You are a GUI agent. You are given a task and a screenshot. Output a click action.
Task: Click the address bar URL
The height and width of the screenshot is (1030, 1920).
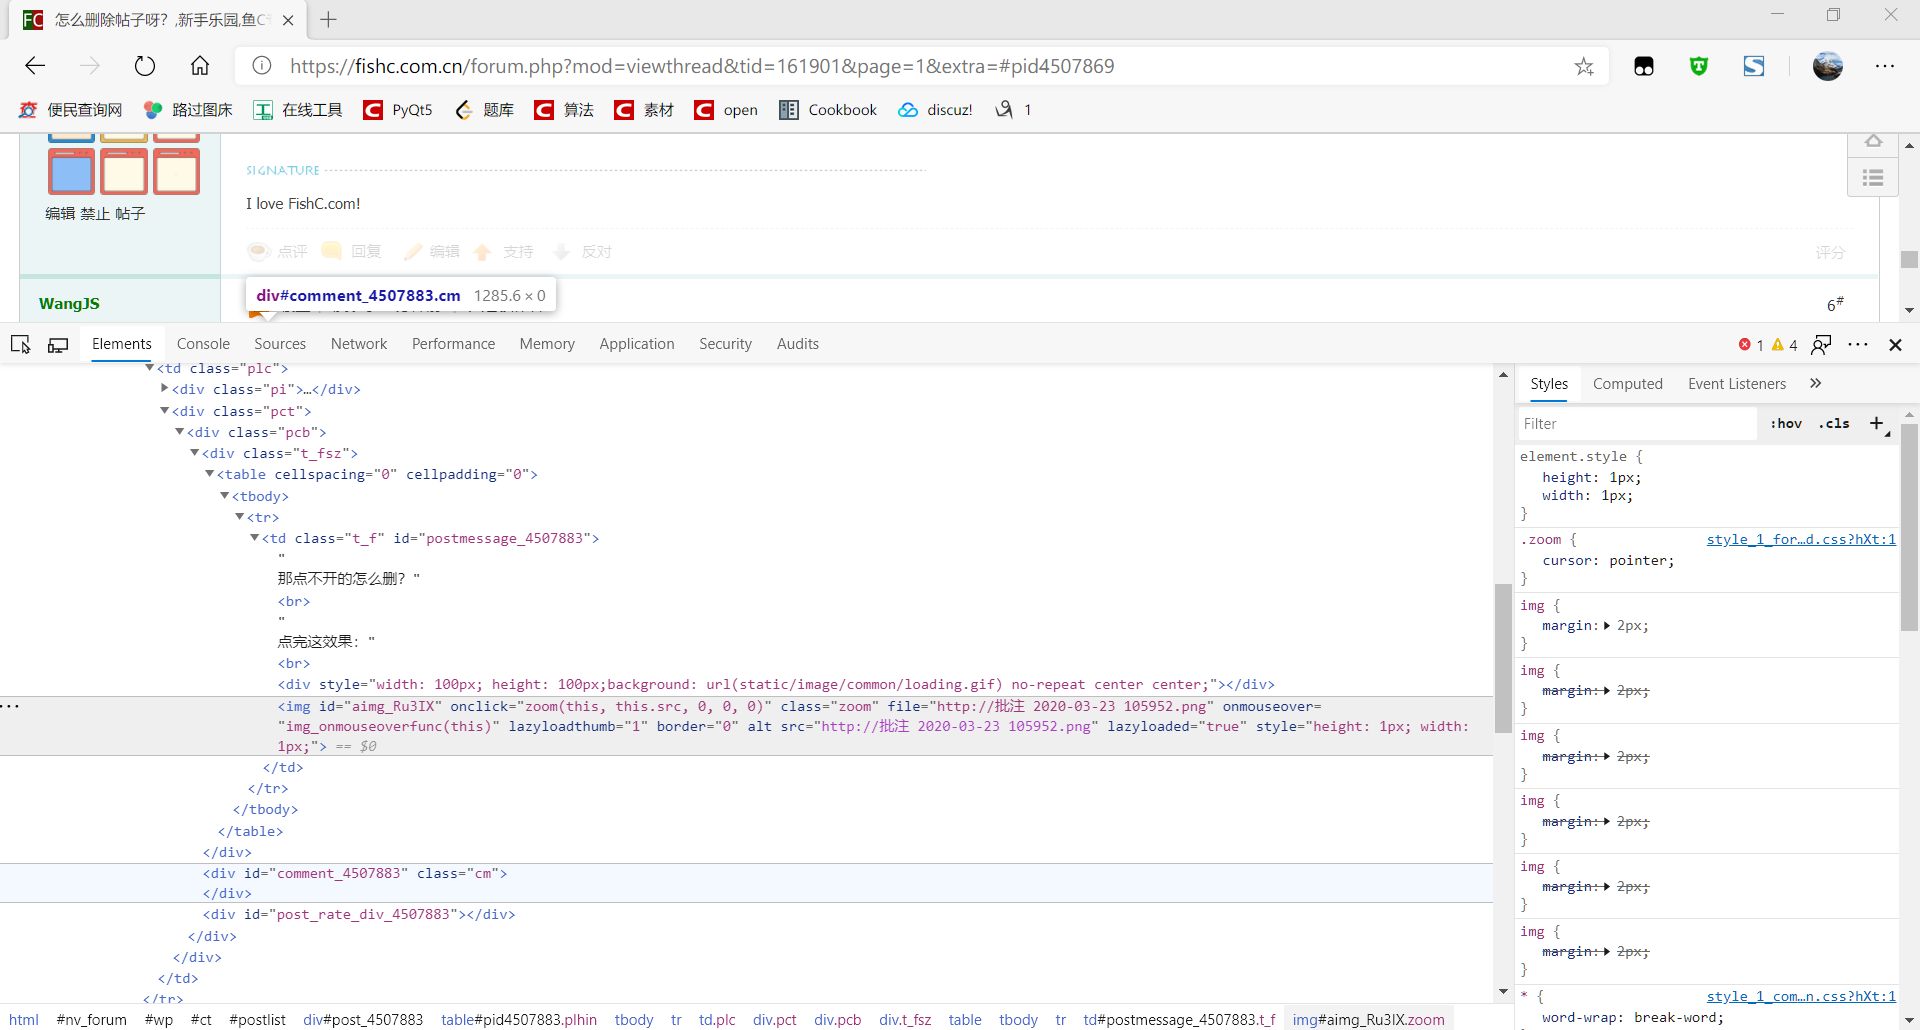[702, 66]
